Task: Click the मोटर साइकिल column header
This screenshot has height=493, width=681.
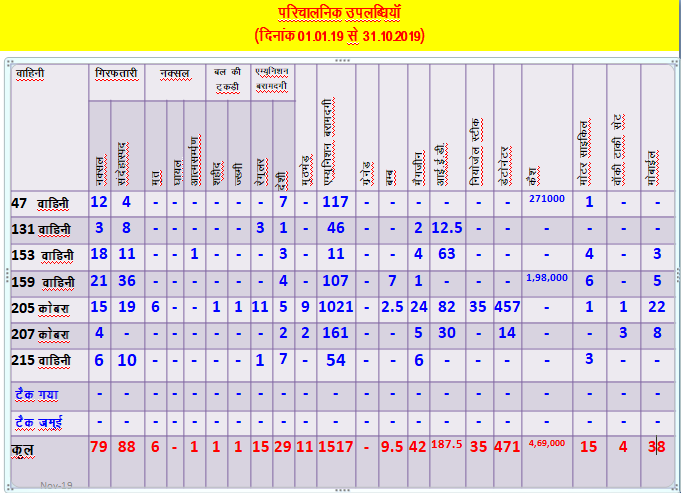Action: tap(585, 153)
